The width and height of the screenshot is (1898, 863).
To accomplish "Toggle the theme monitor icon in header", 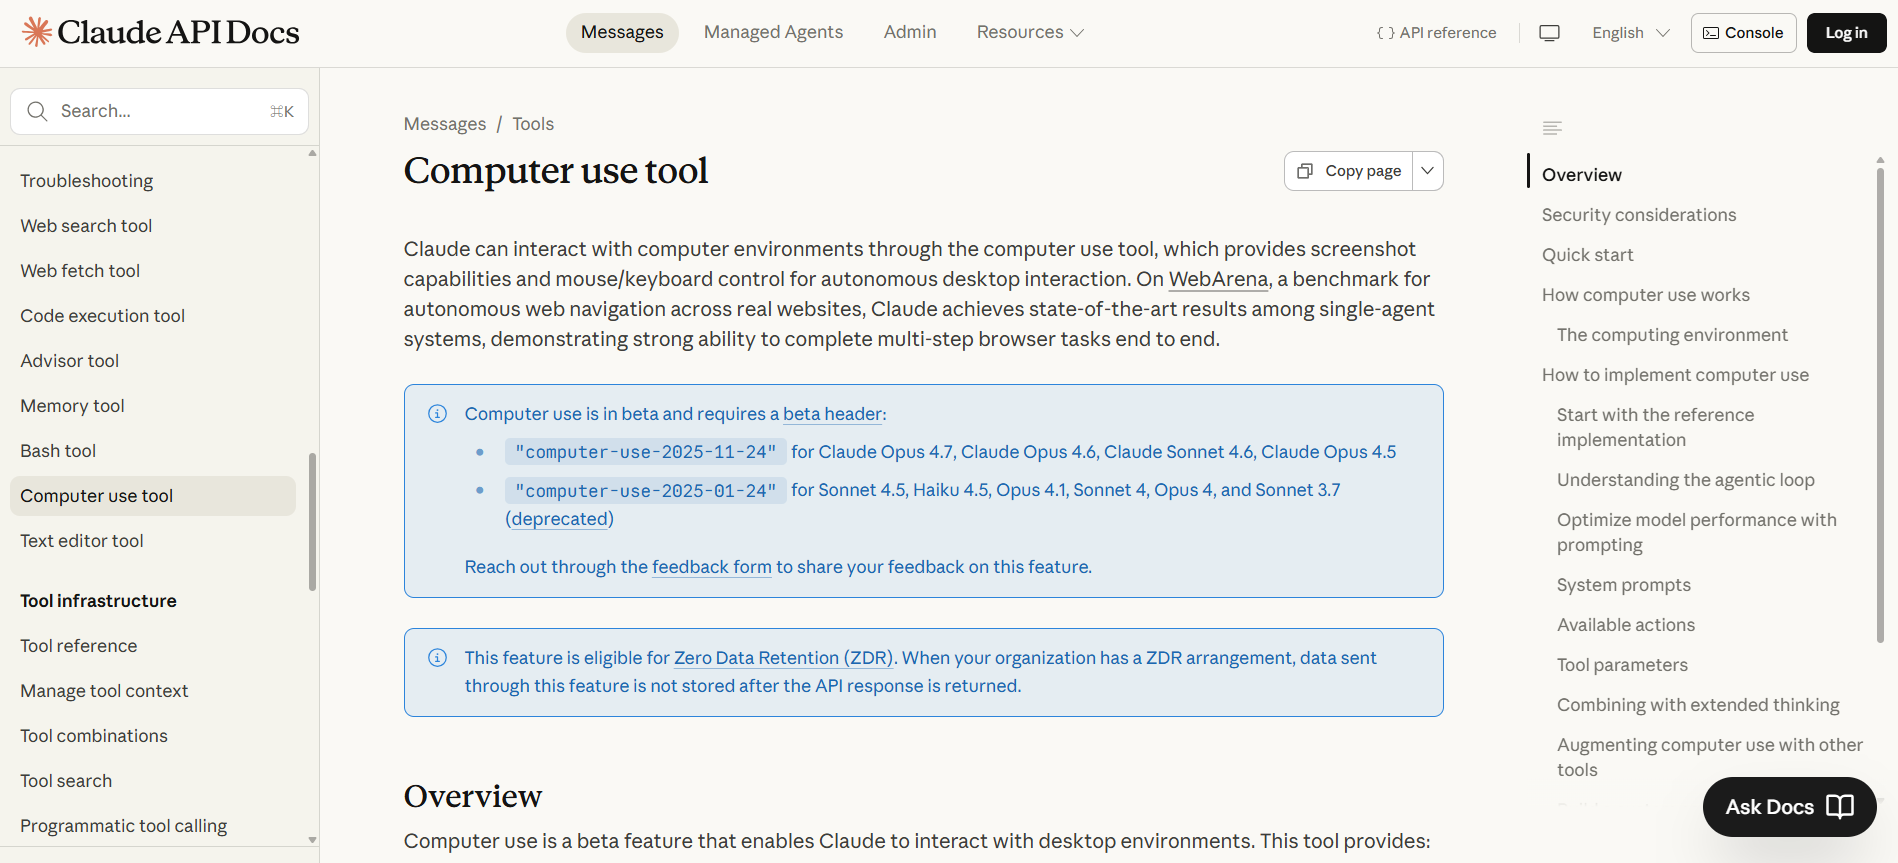I will click(1549, 33).
